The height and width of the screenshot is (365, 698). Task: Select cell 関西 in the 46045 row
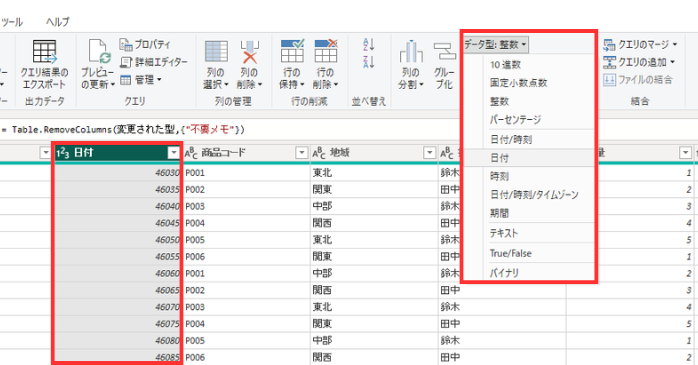[x=374, y=223]
